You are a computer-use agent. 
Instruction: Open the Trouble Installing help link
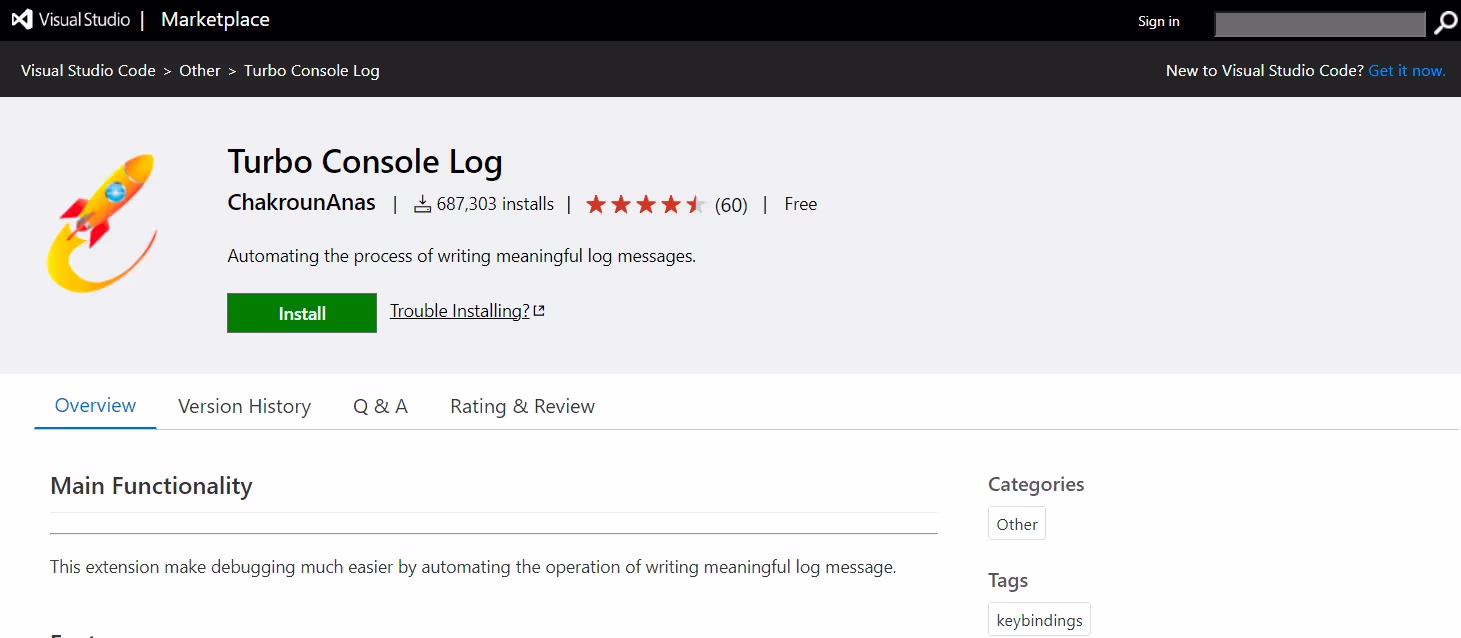460,311
